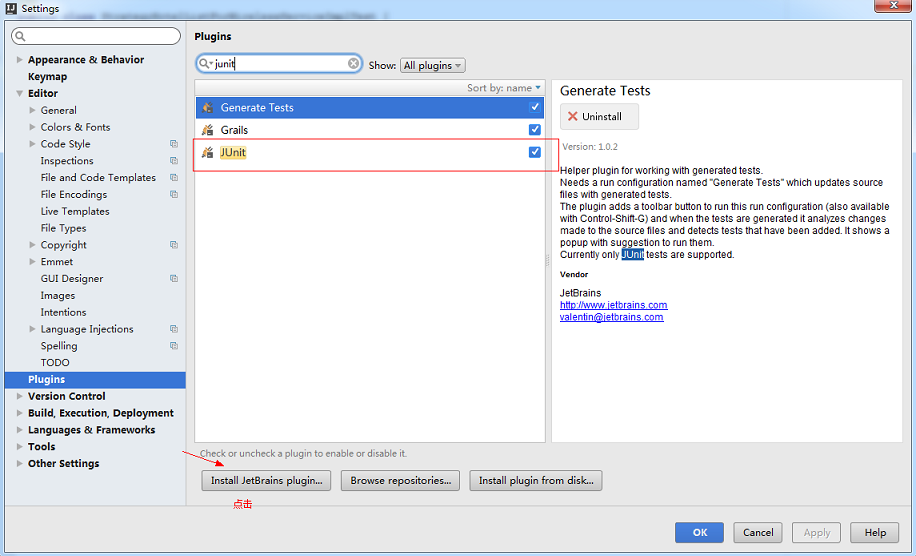Clear the plugin search field text
The width and height of the screenshot is (916, 556).
click(353, 63)
